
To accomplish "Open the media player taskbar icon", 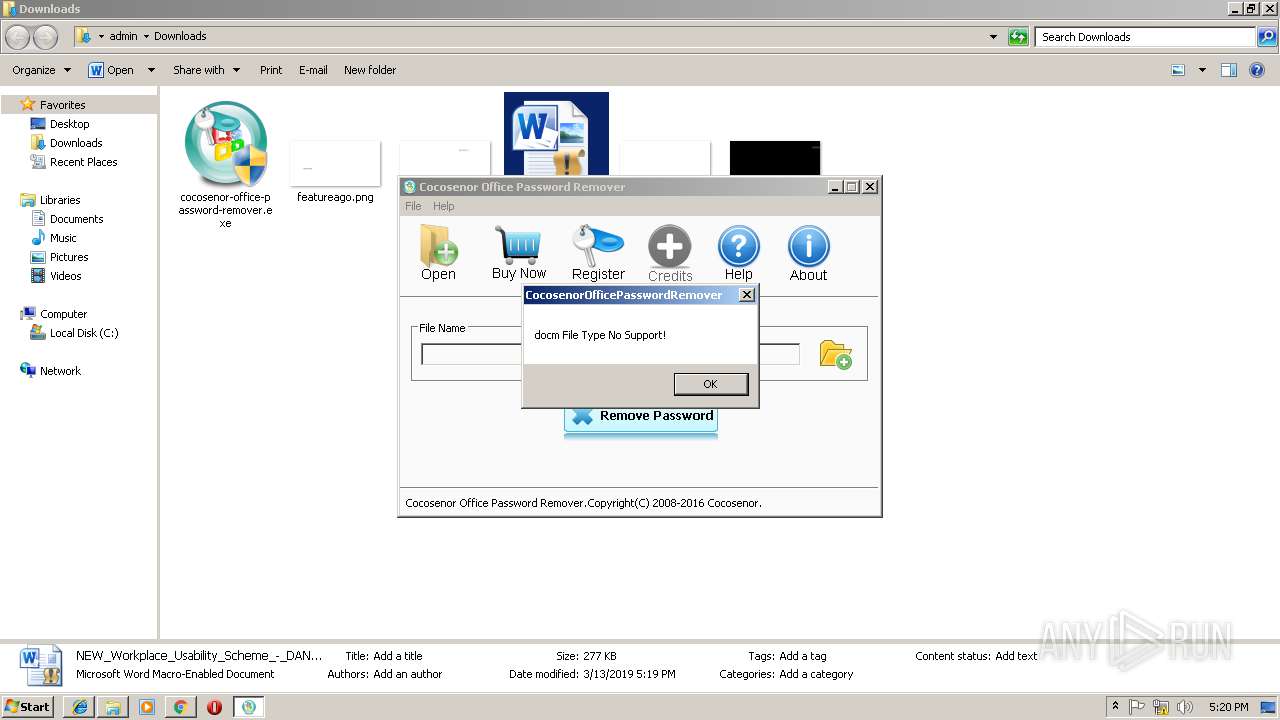I will point(147,707).
